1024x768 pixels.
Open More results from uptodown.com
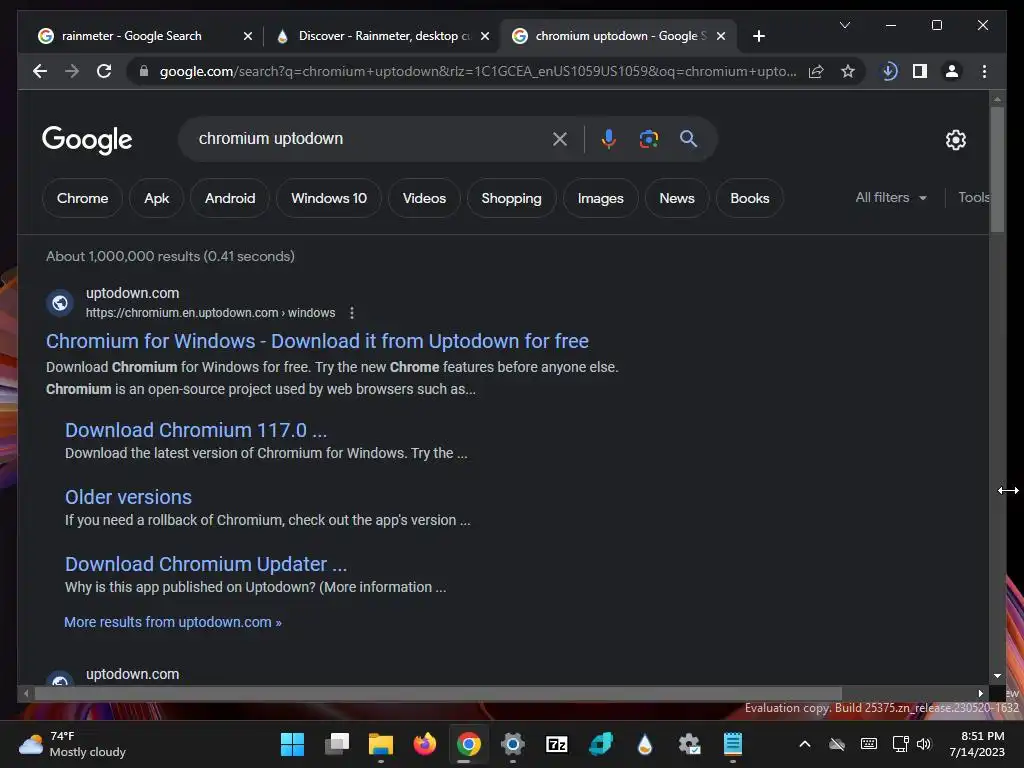click(x=172, y=622)
